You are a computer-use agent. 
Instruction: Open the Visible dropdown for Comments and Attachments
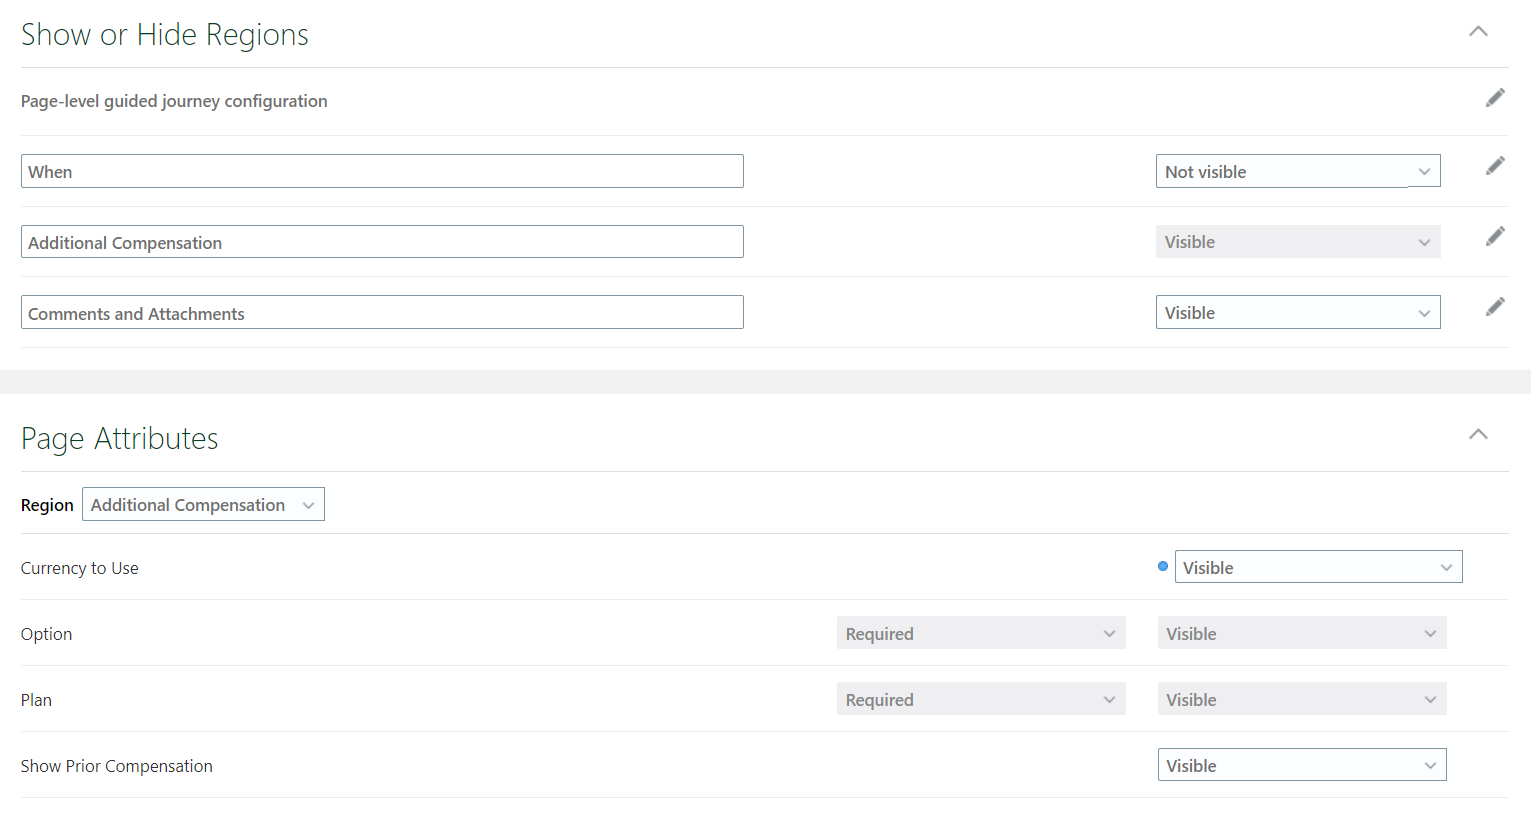(x=1298, y=312)
